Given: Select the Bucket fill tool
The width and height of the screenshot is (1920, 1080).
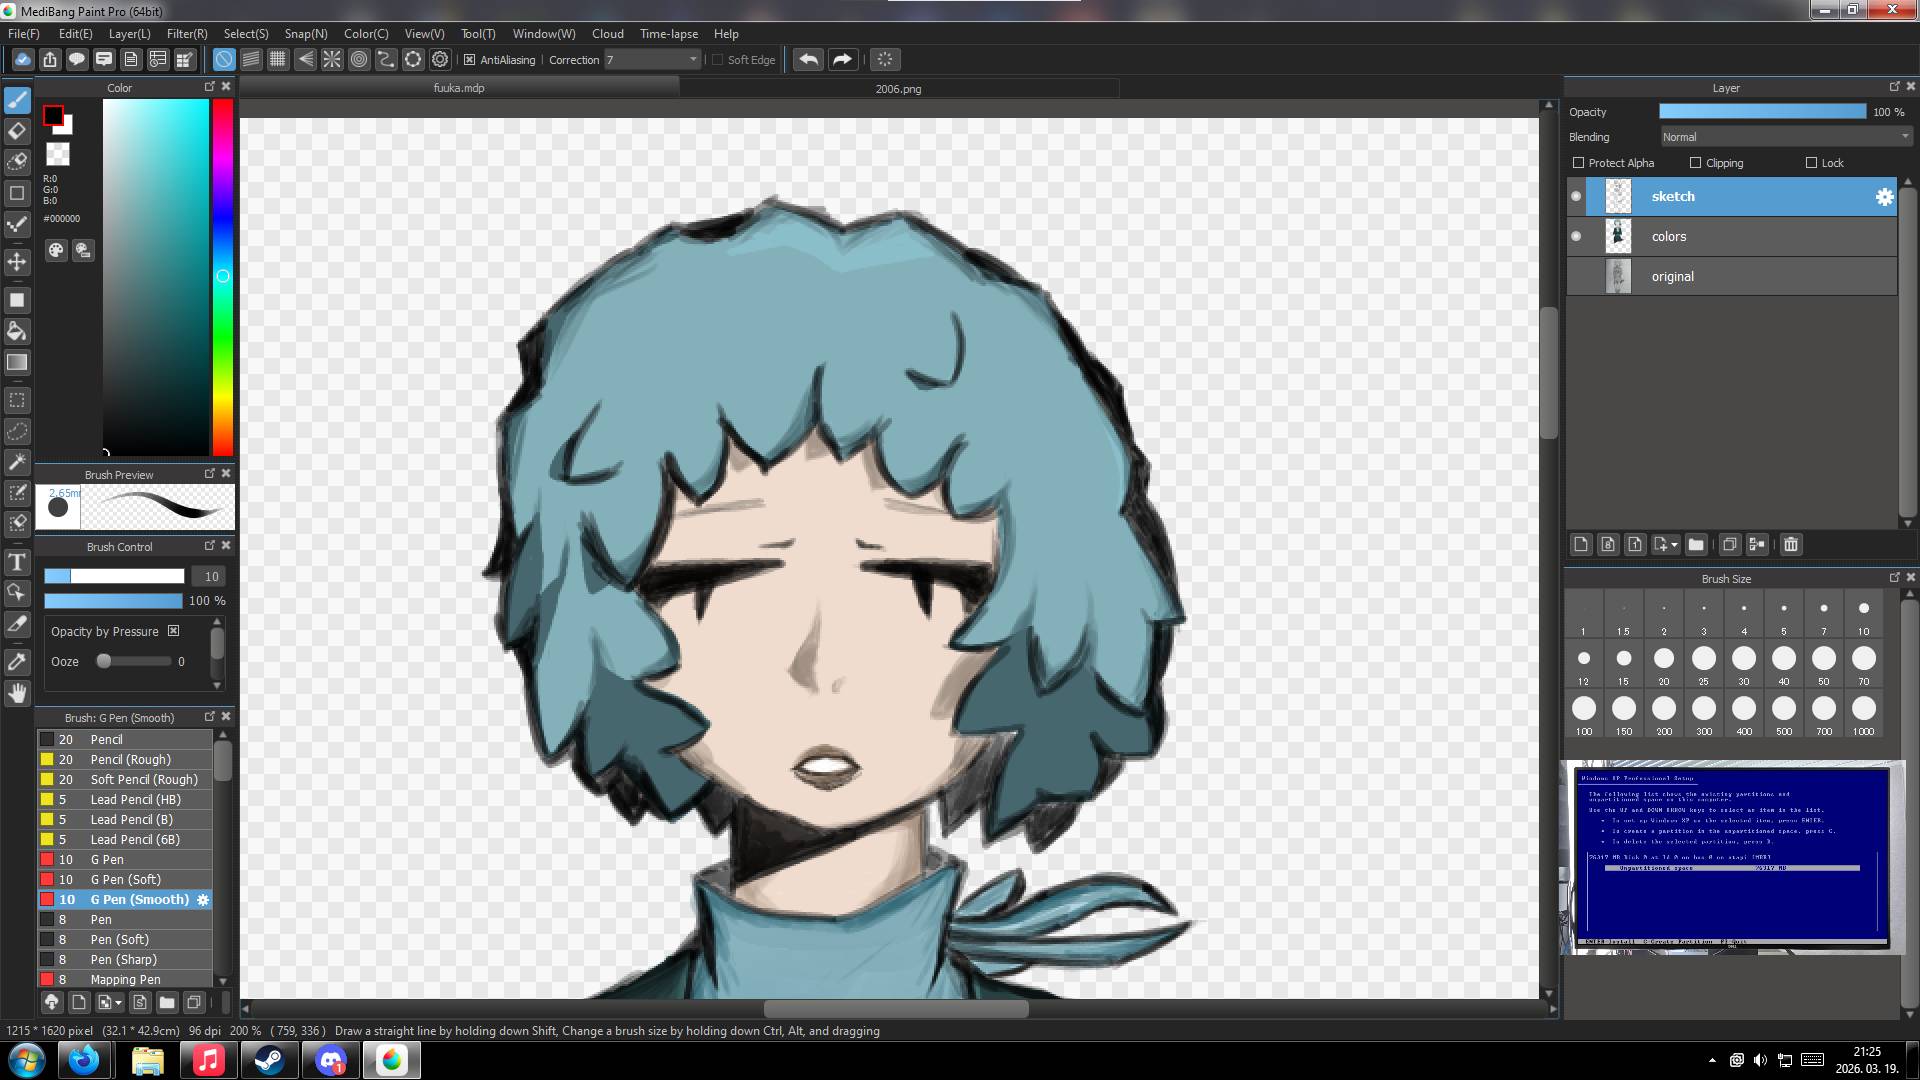Looking at the screenshot, I should 17,331.
